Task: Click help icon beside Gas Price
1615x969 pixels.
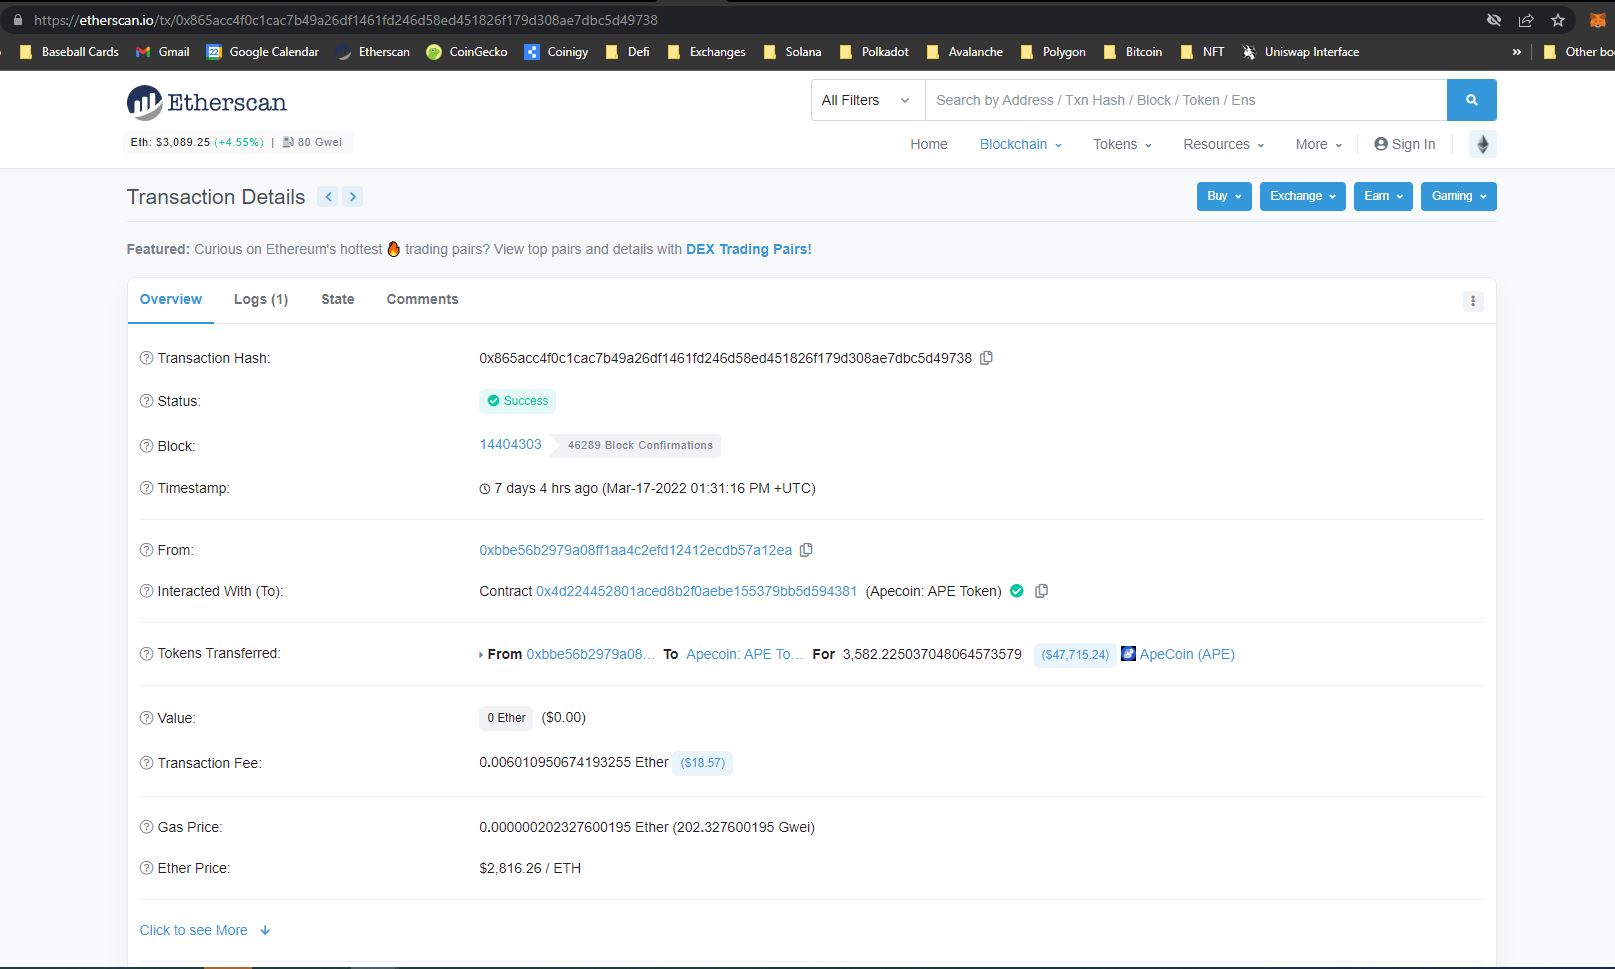Action: pos(146,827)
